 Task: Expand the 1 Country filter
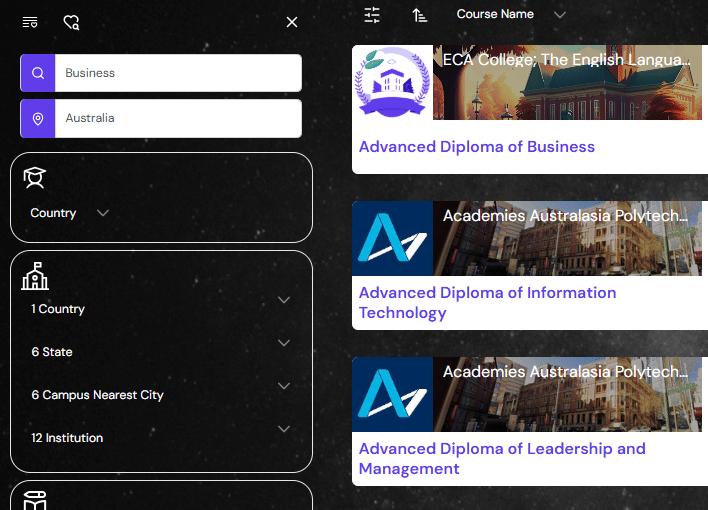[284, 300]
